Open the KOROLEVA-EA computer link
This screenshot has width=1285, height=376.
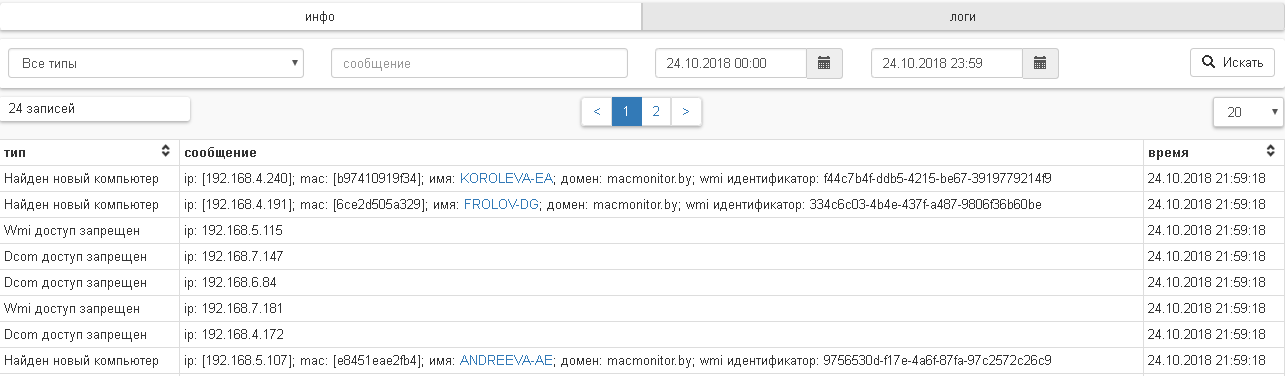pyautogui.click(x=506, y=179)
